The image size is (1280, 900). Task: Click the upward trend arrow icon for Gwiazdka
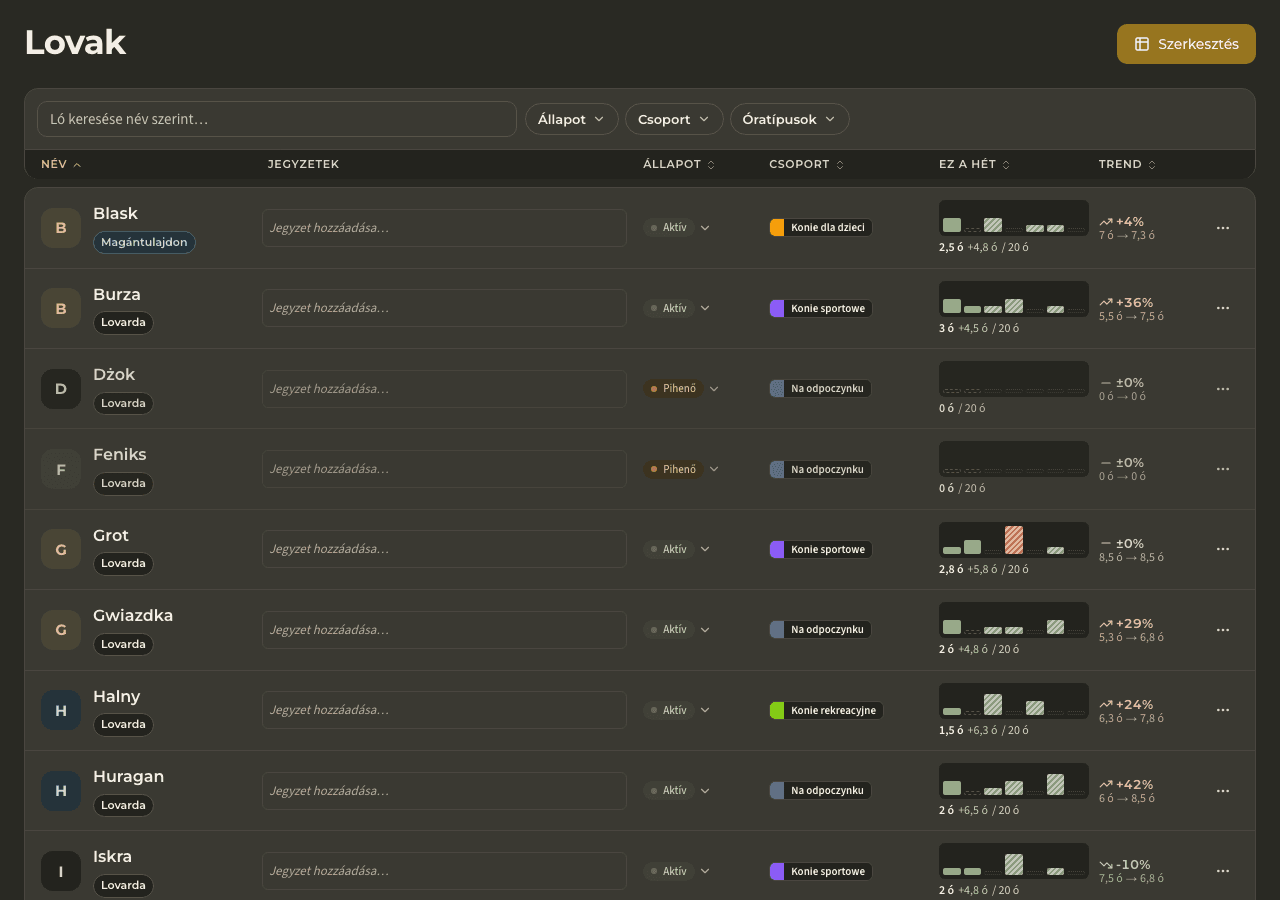(x=1106, y=624)
